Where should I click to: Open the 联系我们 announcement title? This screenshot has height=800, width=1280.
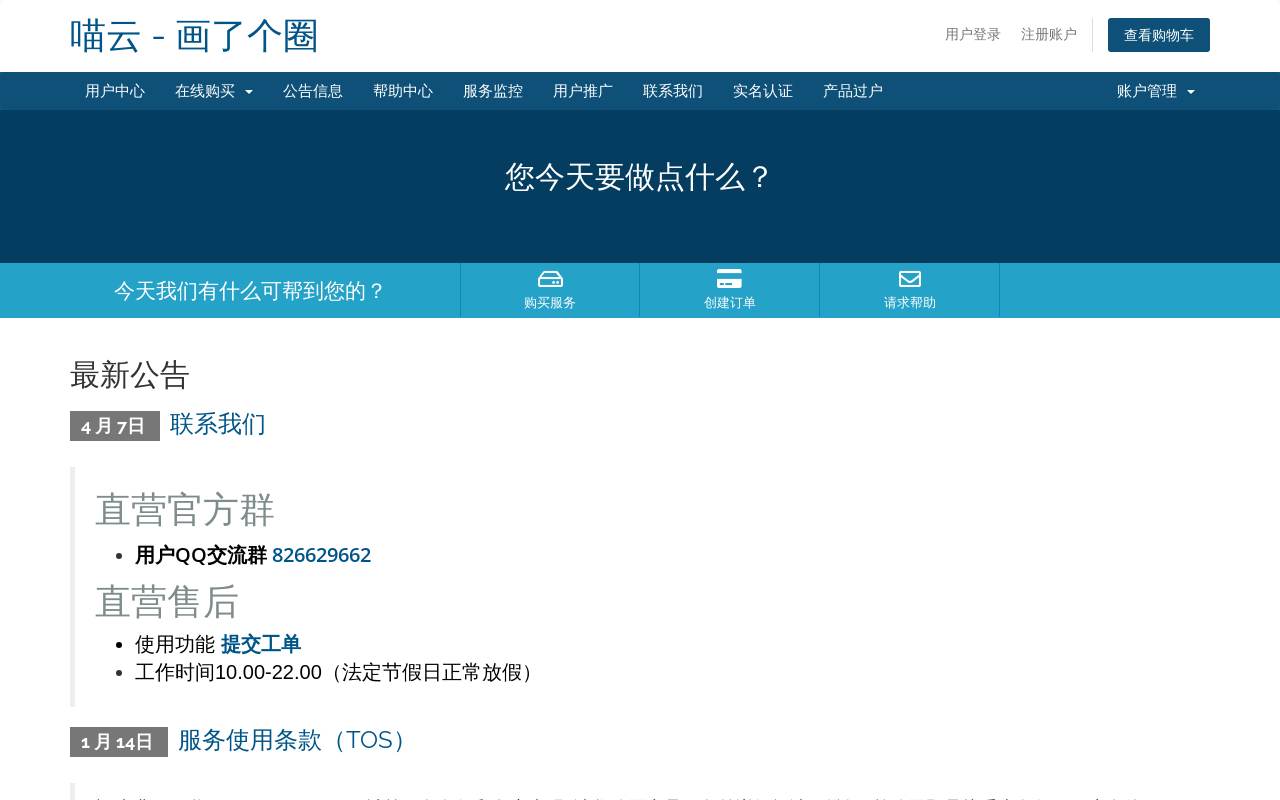[218, 424]
